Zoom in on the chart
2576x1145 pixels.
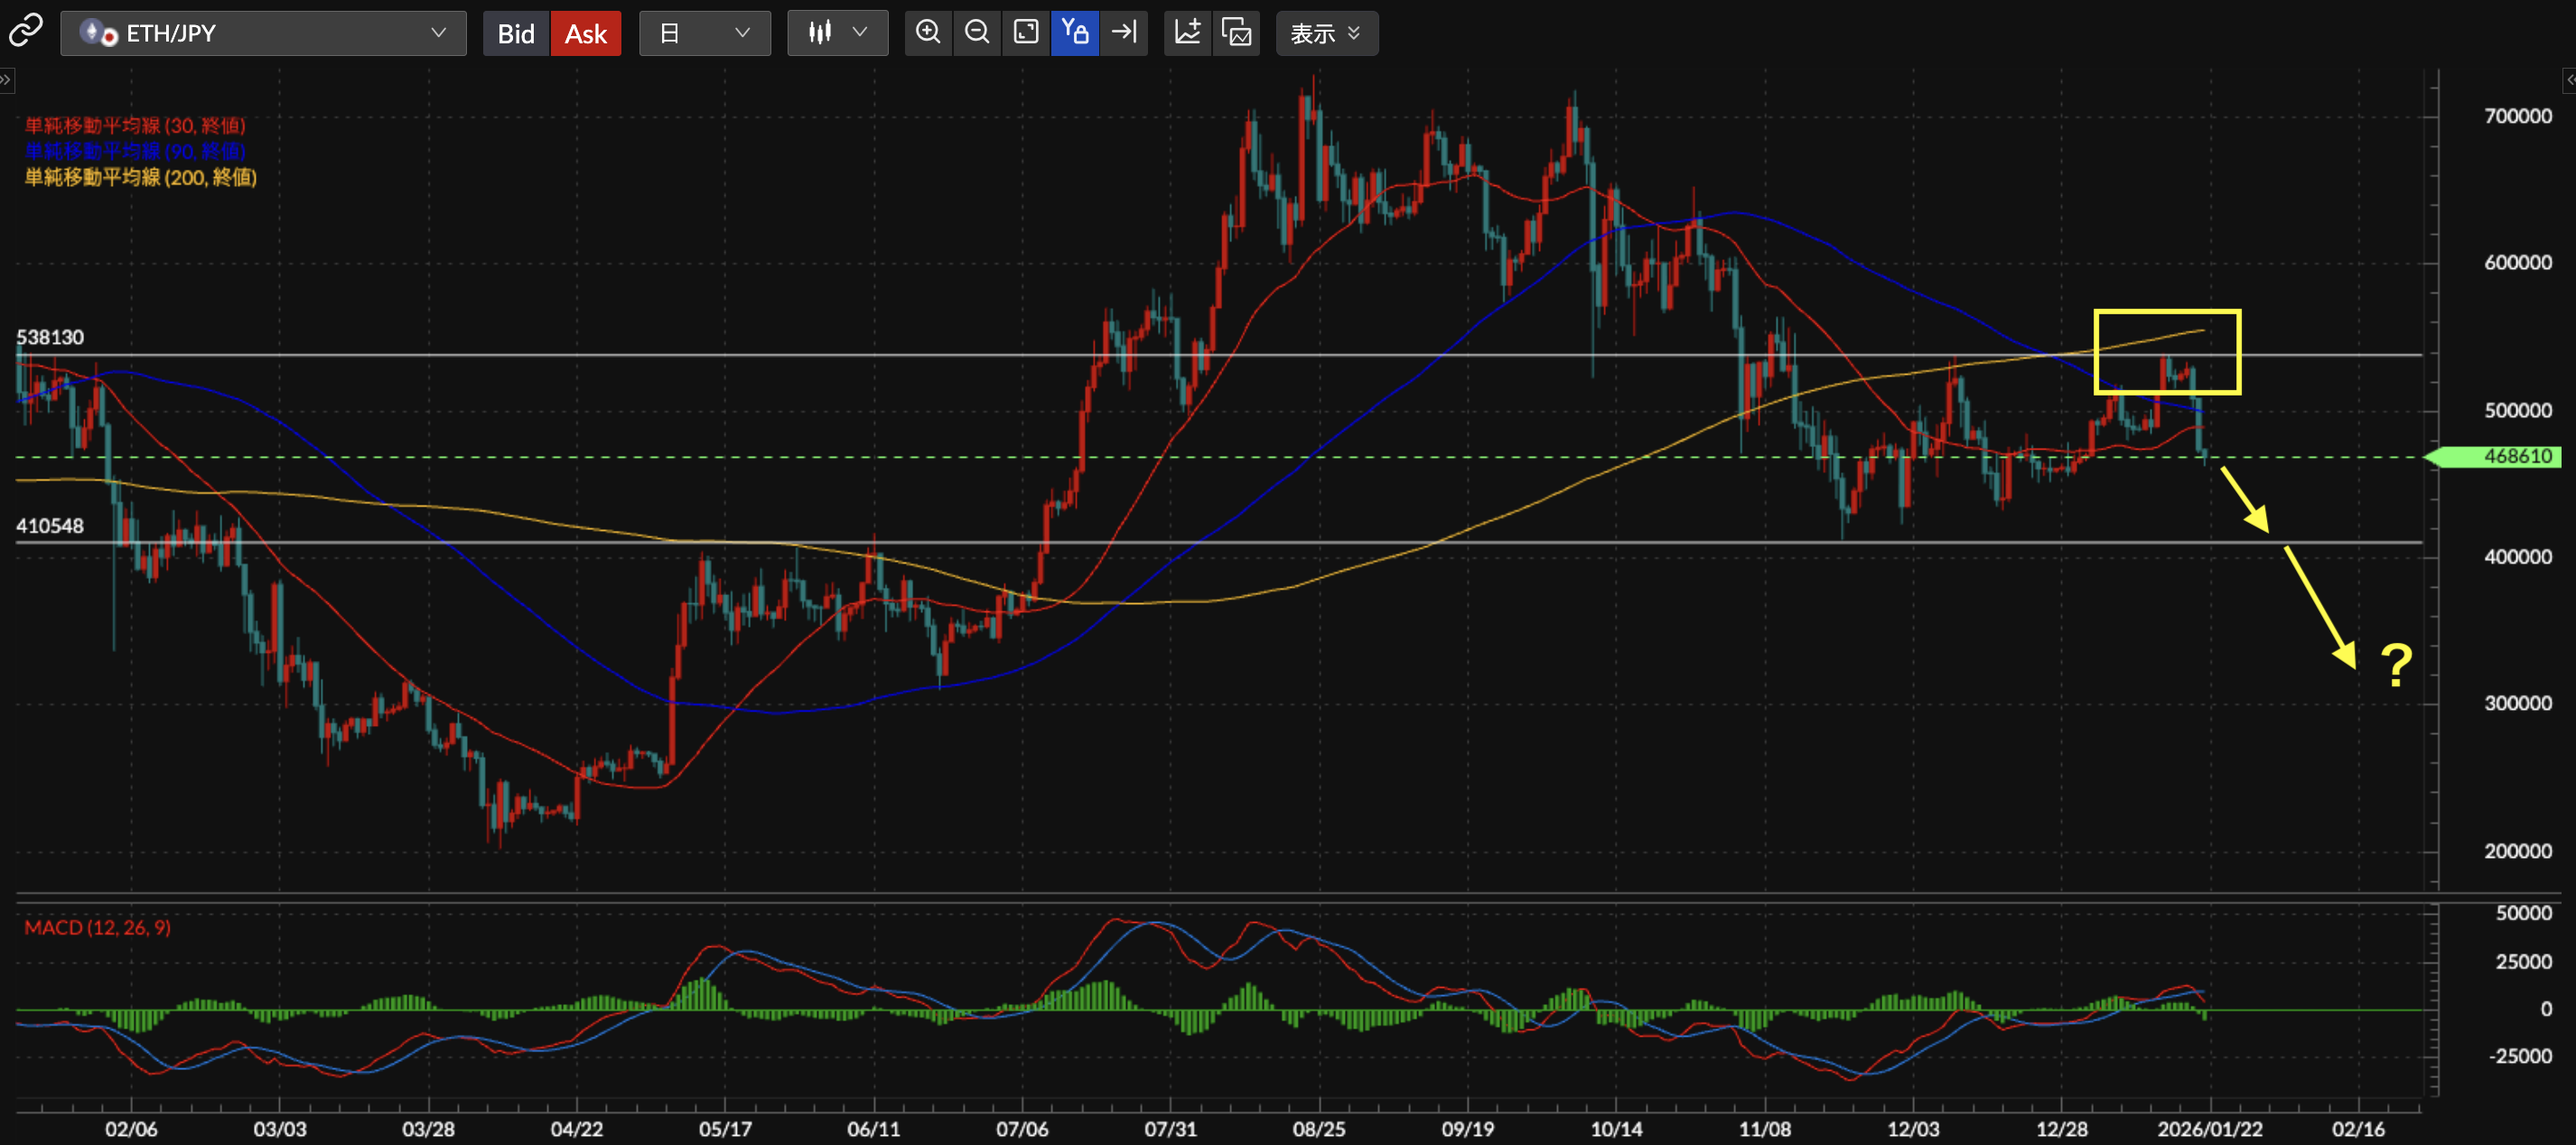pyautogui.click(x=928, y=33)
